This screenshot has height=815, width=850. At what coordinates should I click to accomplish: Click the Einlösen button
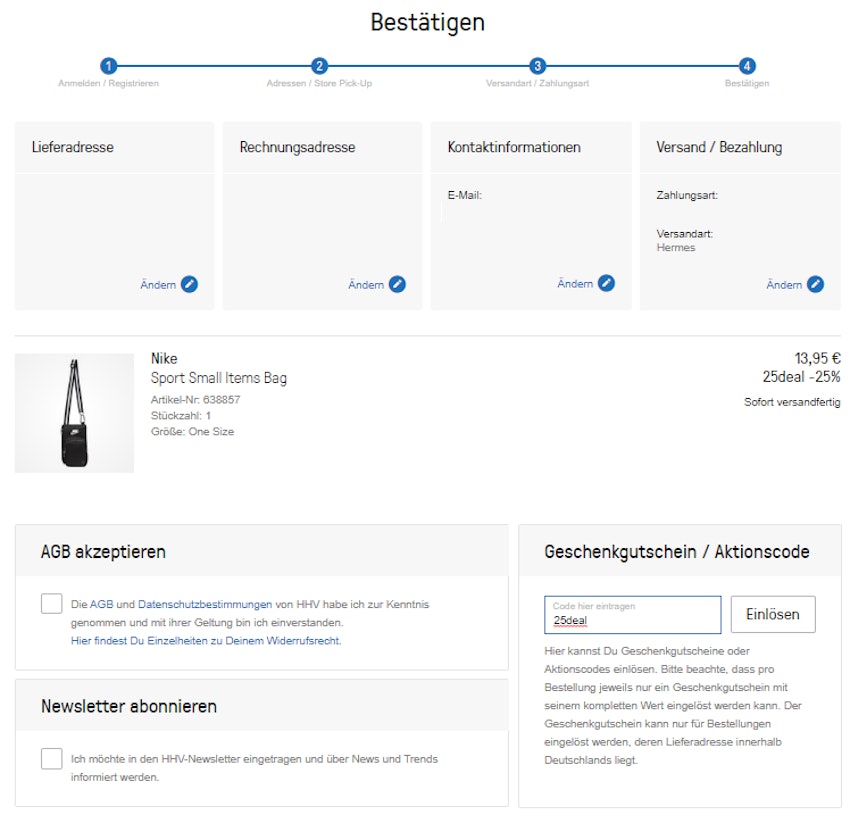(773, 614)
